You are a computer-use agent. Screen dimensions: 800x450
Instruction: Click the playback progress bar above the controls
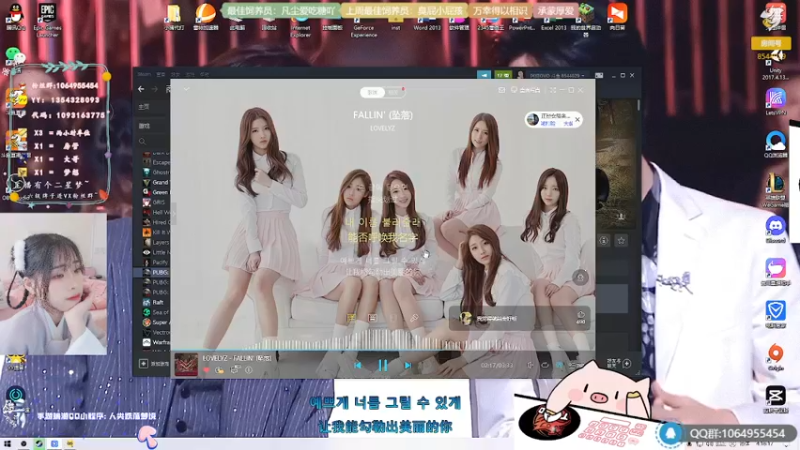383,351
